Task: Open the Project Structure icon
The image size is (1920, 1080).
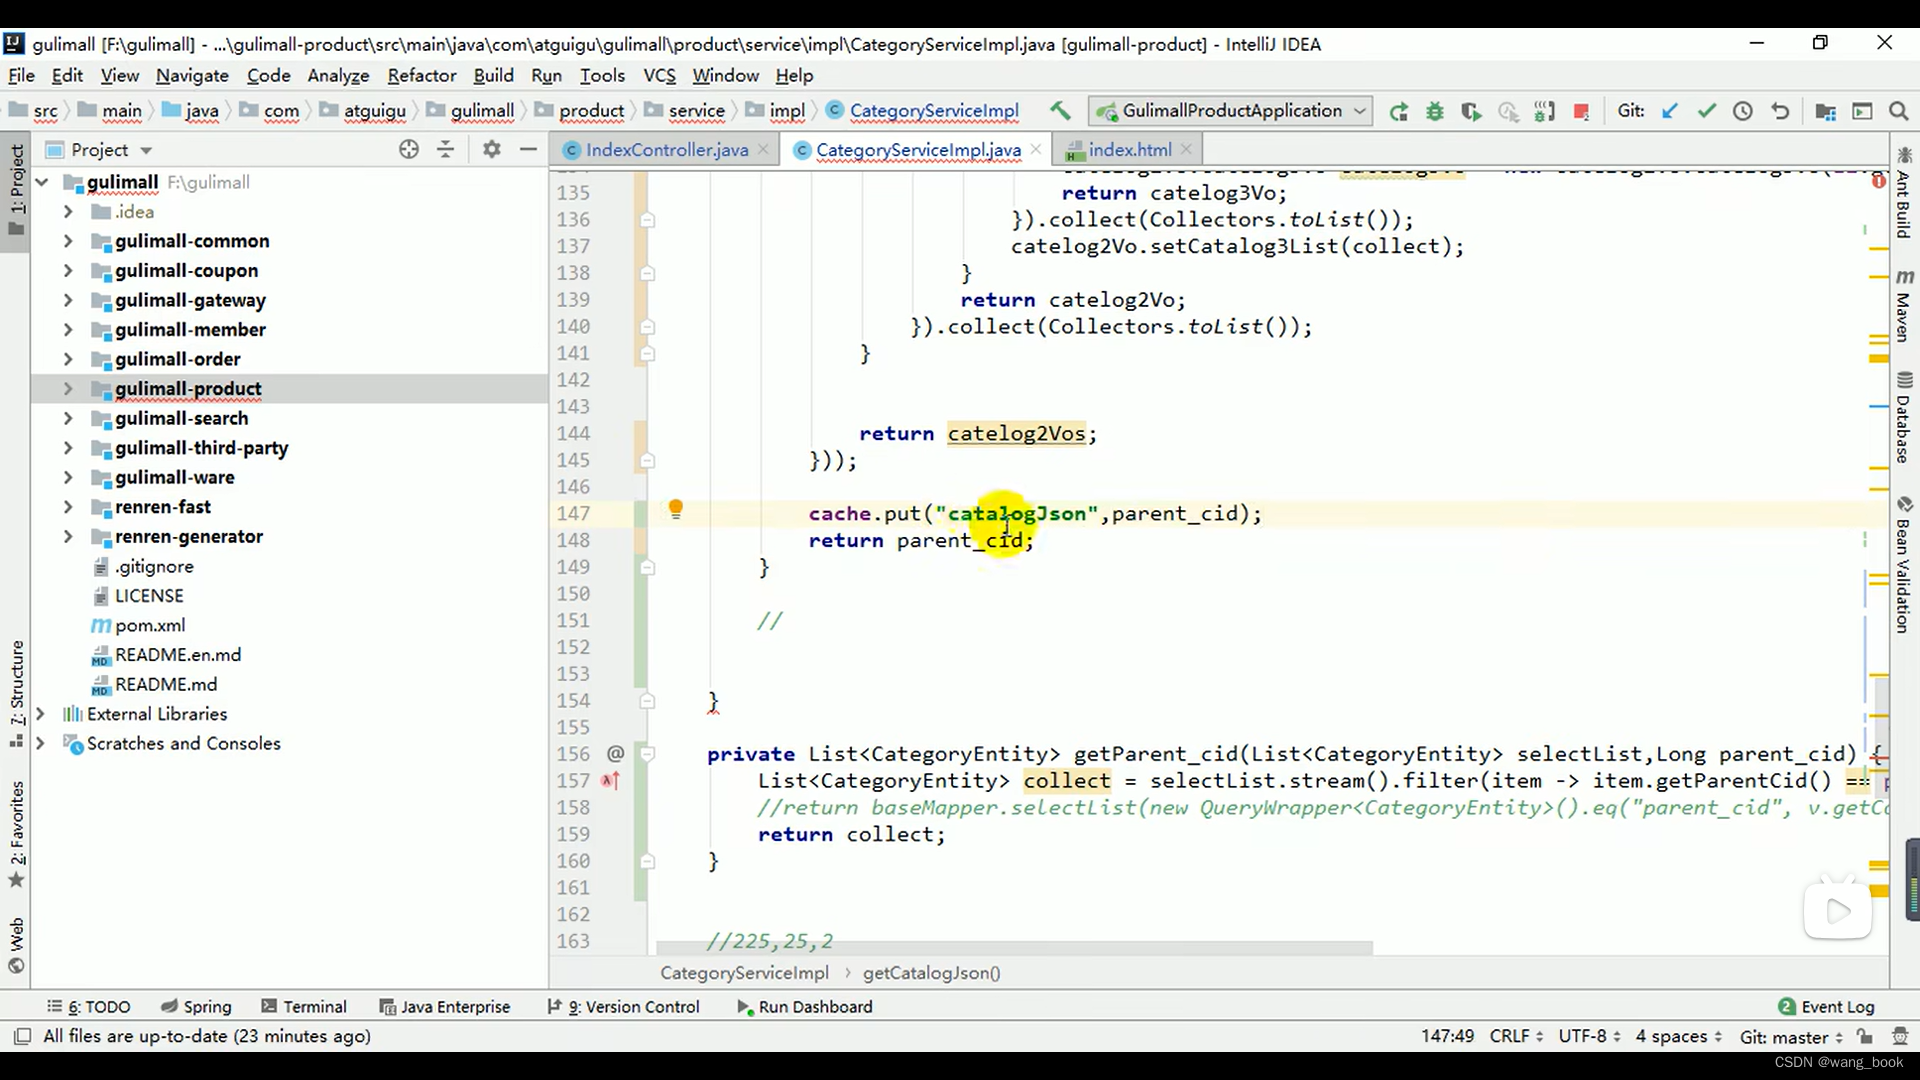Action: [x=1825, y=111]
